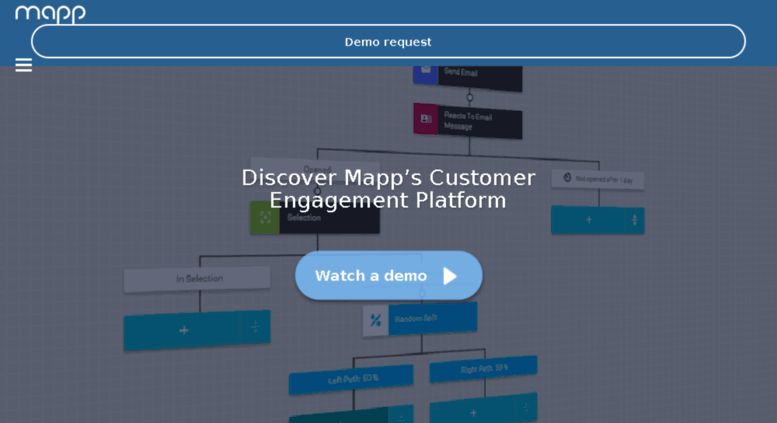Start the Watch a demo video
Screen dimensions: 777x423
click(388, 275)
